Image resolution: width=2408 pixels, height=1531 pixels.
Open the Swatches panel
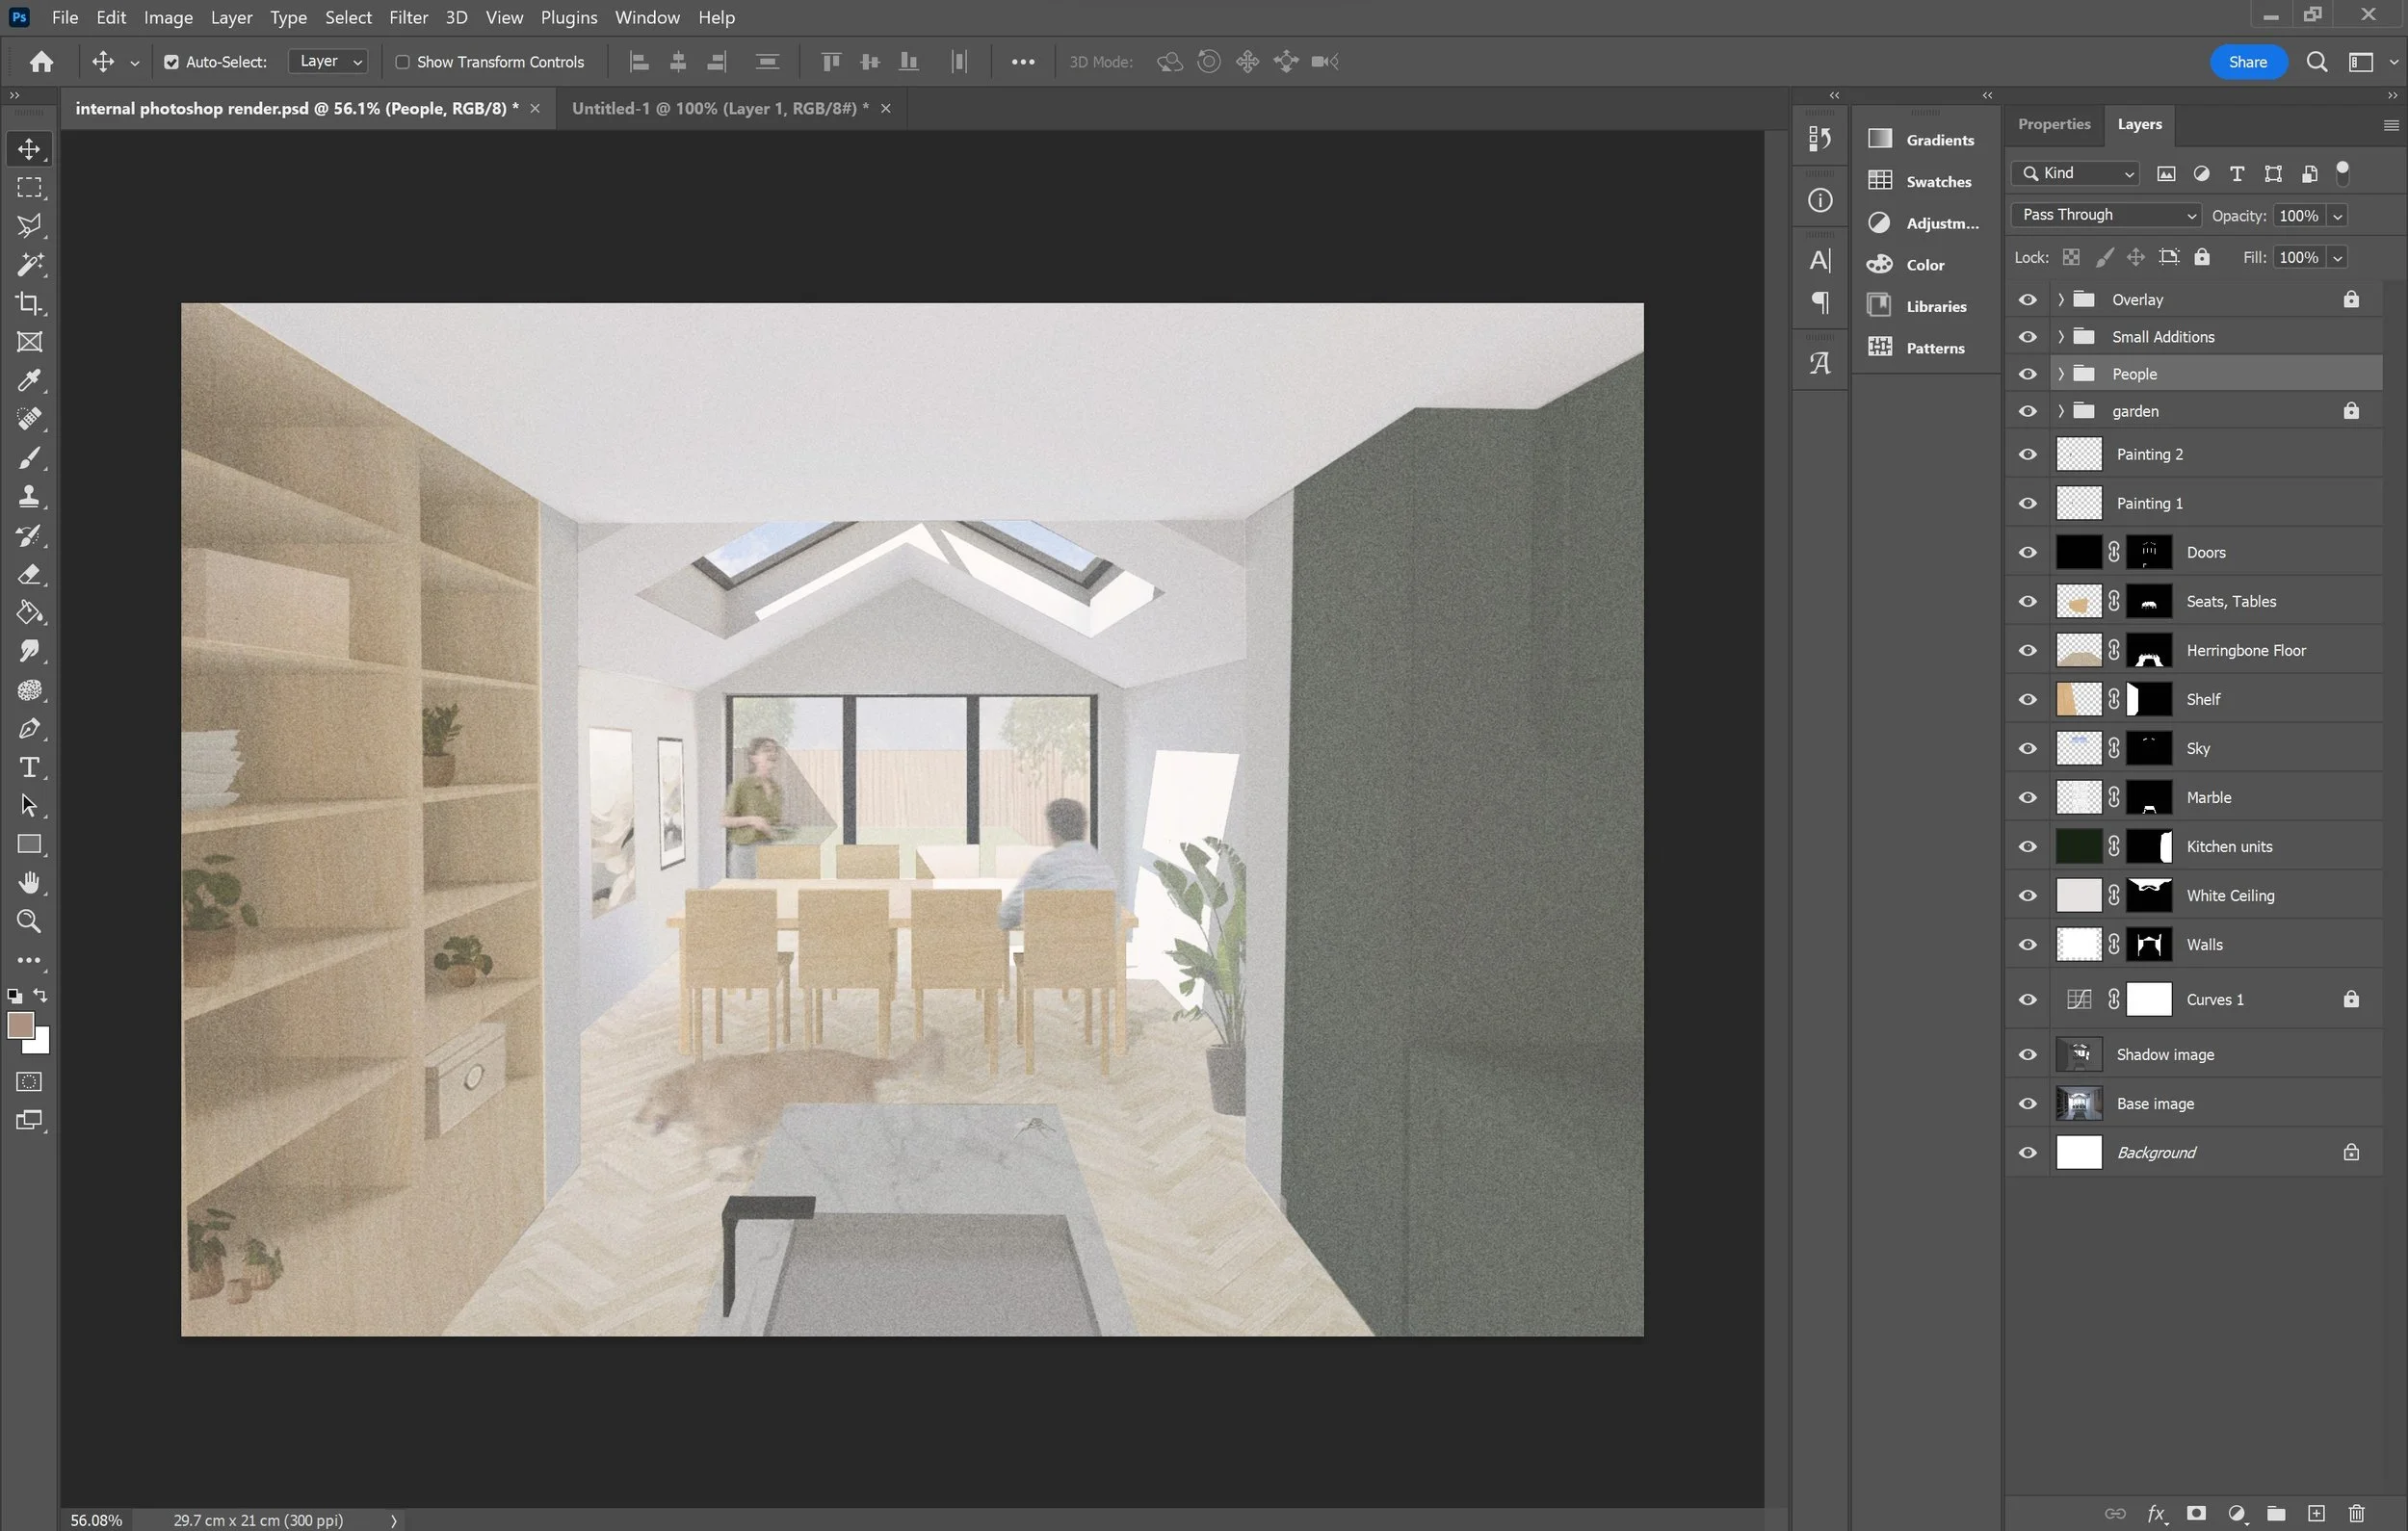tap(1937, 181)
